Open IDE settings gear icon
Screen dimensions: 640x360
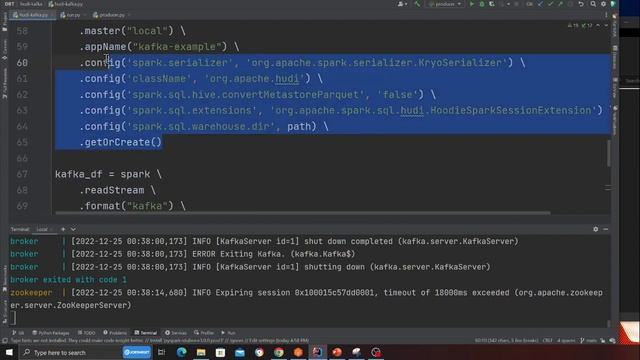[x=603, y=4]
